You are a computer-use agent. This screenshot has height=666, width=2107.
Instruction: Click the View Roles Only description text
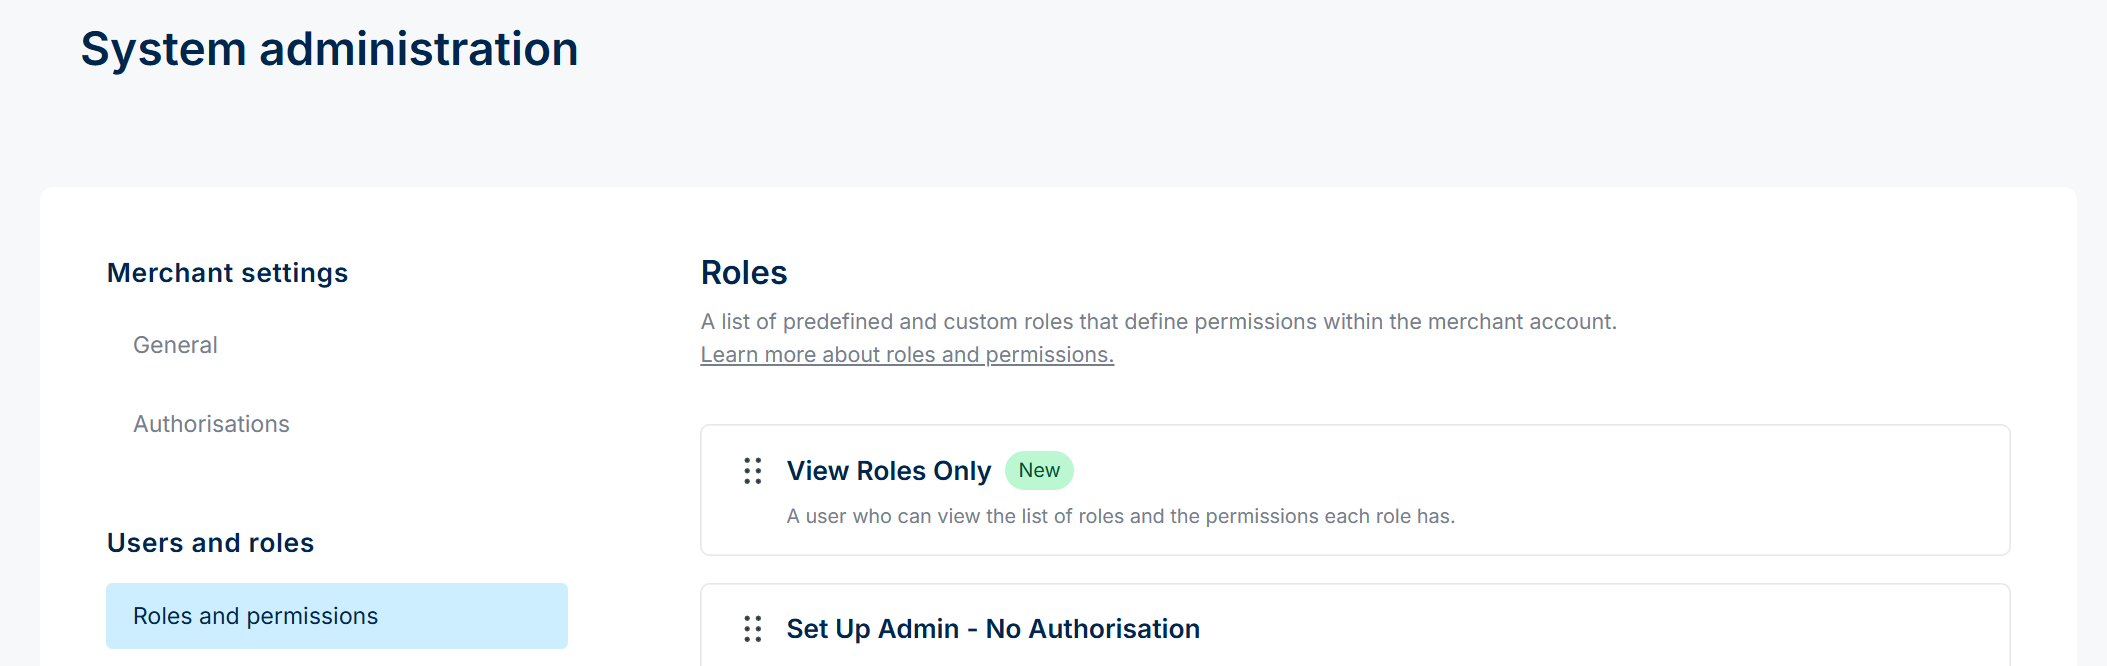(1120, 516)
